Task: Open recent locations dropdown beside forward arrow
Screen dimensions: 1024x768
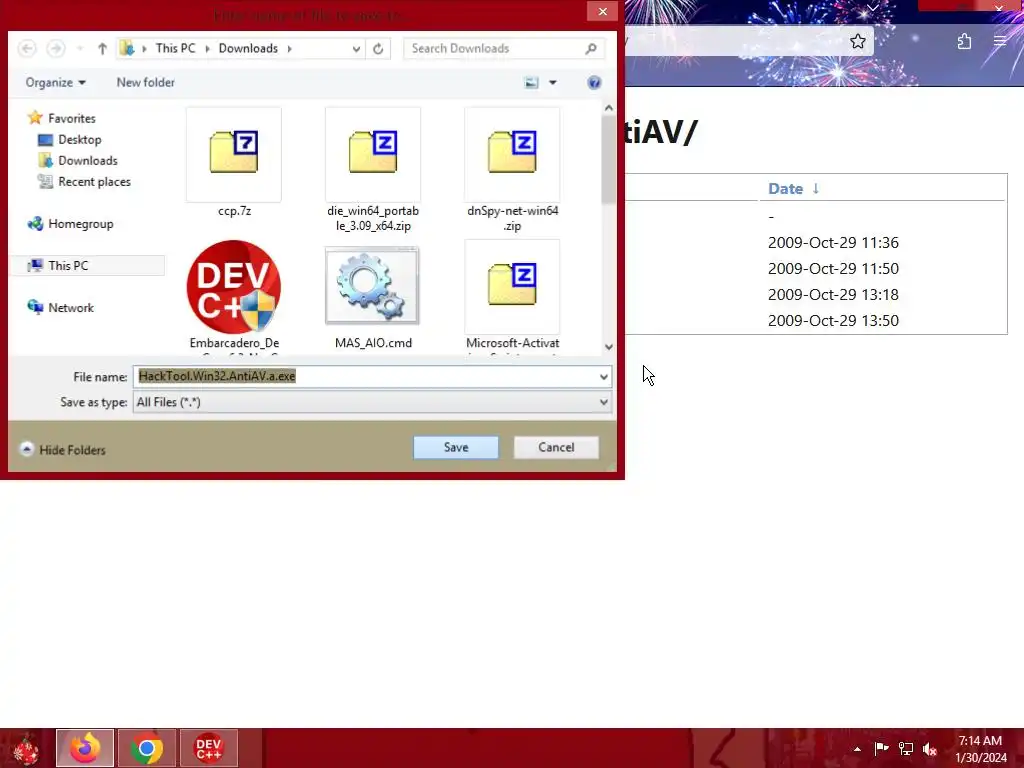Action: pos(80,48)
